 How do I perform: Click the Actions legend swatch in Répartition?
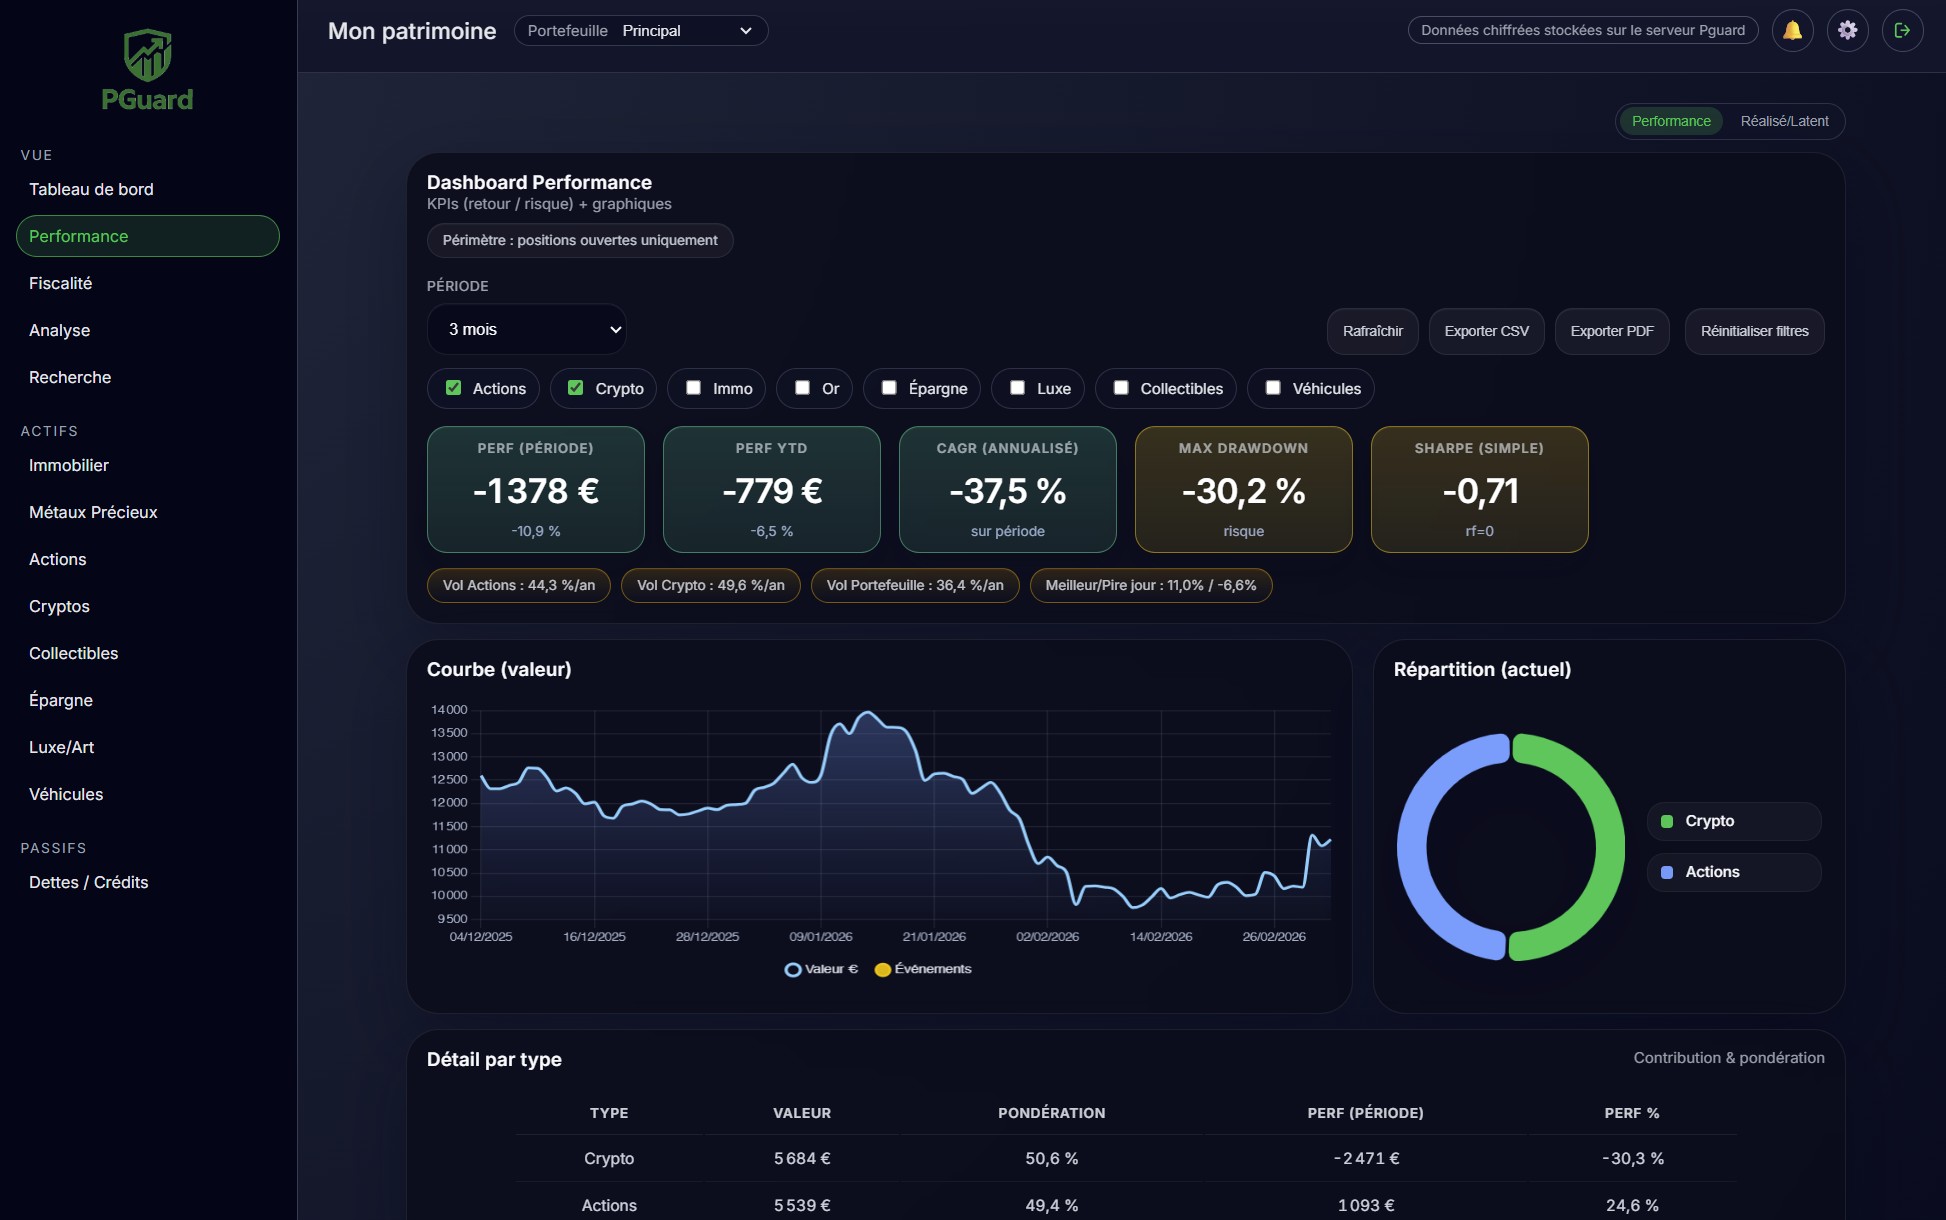pyautogui.click(x=1666, y=872)
